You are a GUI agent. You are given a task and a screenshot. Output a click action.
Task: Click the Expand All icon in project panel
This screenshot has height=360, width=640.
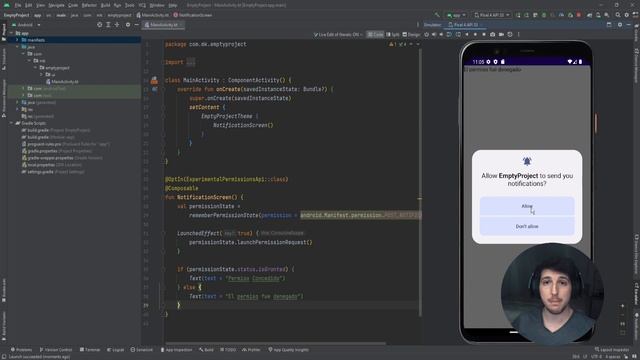pos(108,25)
